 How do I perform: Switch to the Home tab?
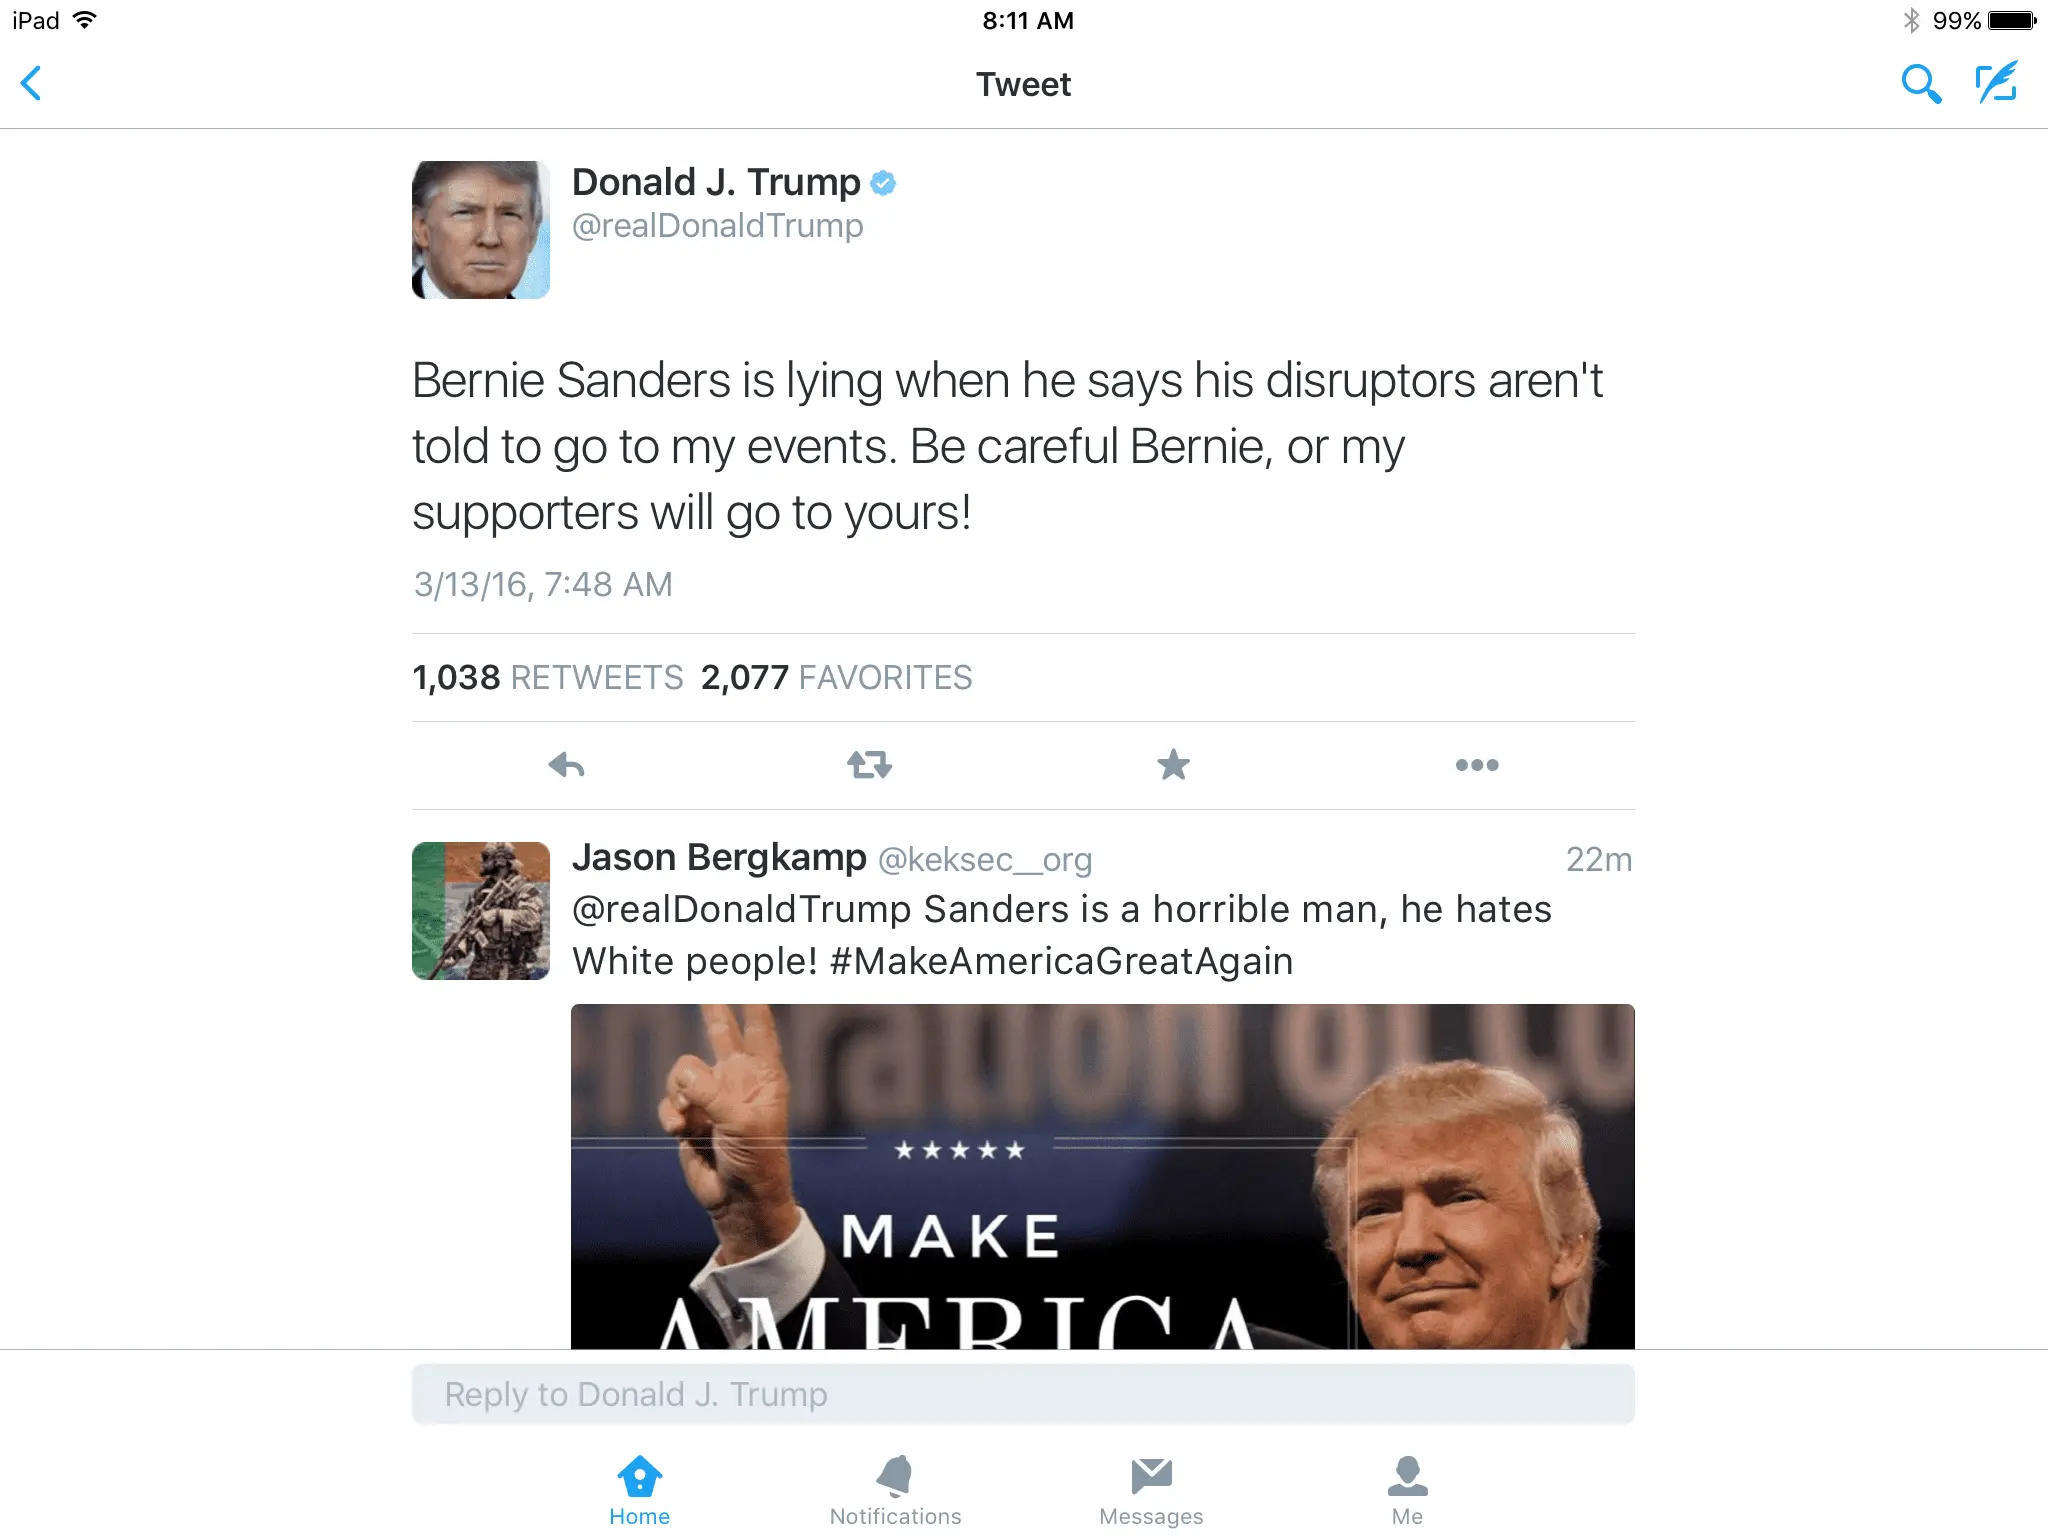(x=640, y=1490)
